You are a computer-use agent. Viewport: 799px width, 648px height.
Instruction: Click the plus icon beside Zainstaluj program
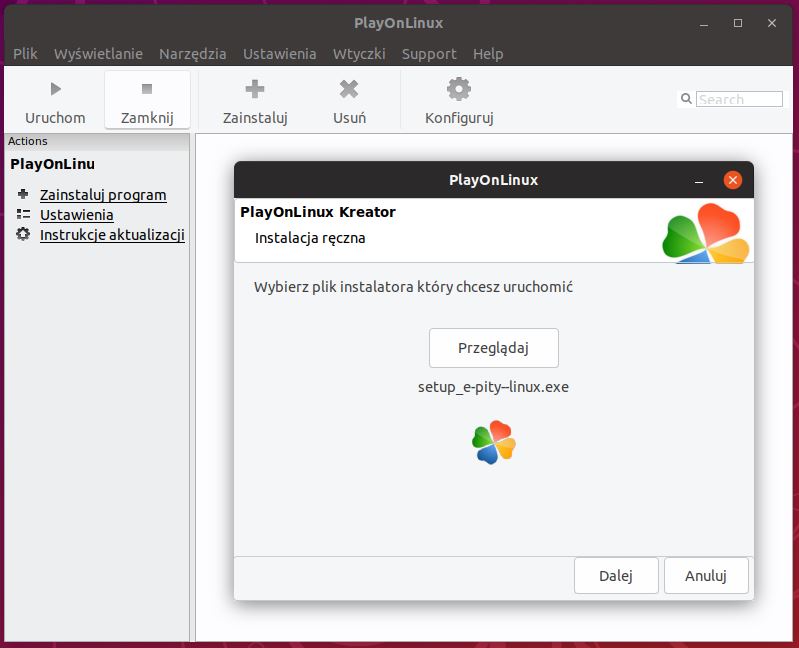click(x=23, y=194)
